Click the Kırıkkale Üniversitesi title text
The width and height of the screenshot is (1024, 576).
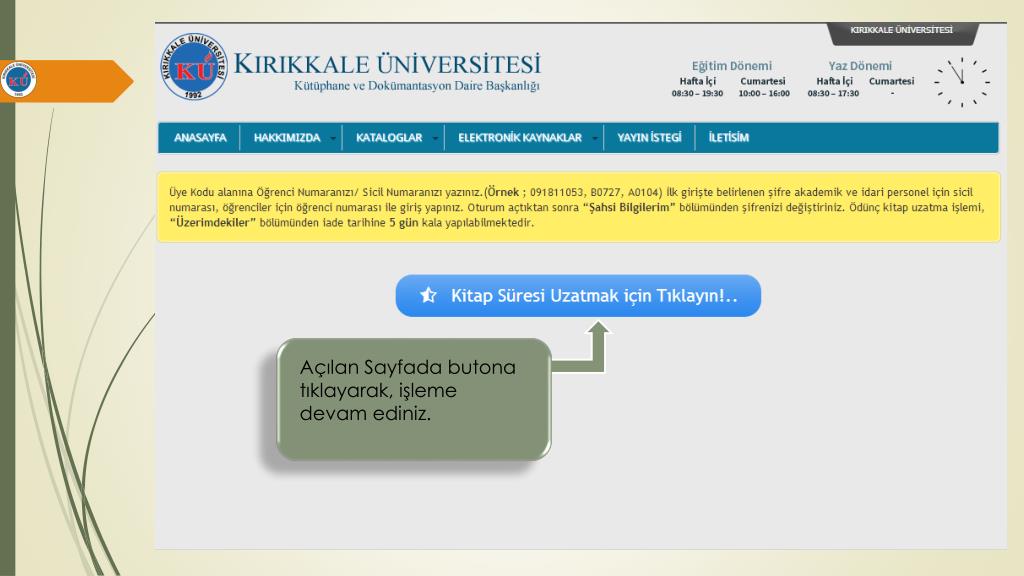click(x=387, y=65)
